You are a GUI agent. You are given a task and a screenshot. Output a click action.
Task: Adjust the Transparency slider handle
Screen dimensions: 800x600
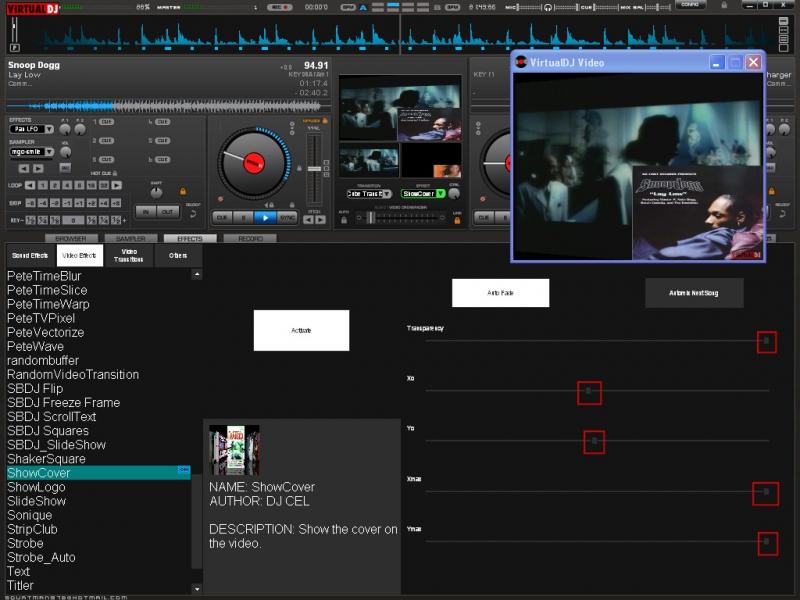[x=766, y=342]
